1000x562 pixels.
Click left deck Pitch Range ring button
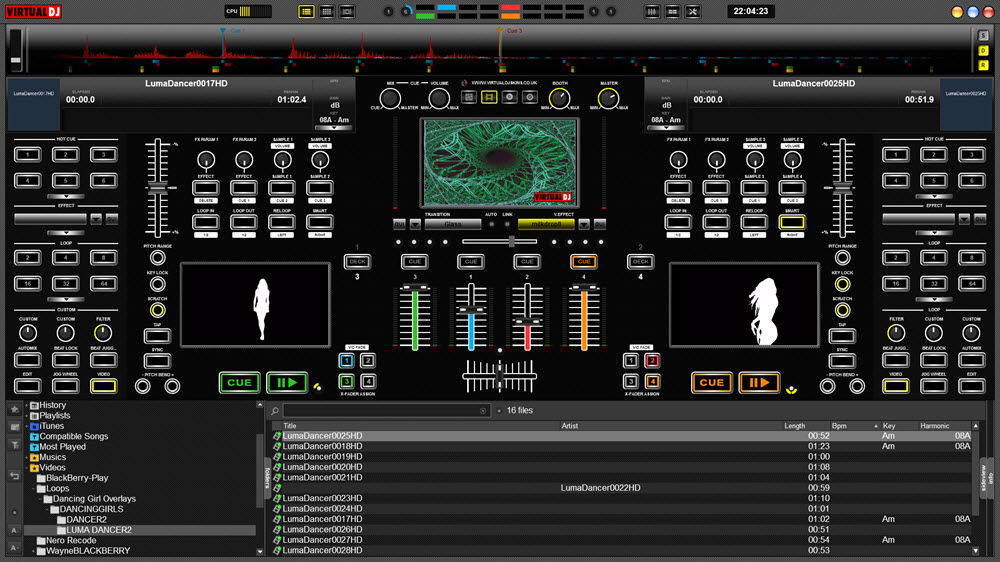pyautogui.click(x=157, y=258)
